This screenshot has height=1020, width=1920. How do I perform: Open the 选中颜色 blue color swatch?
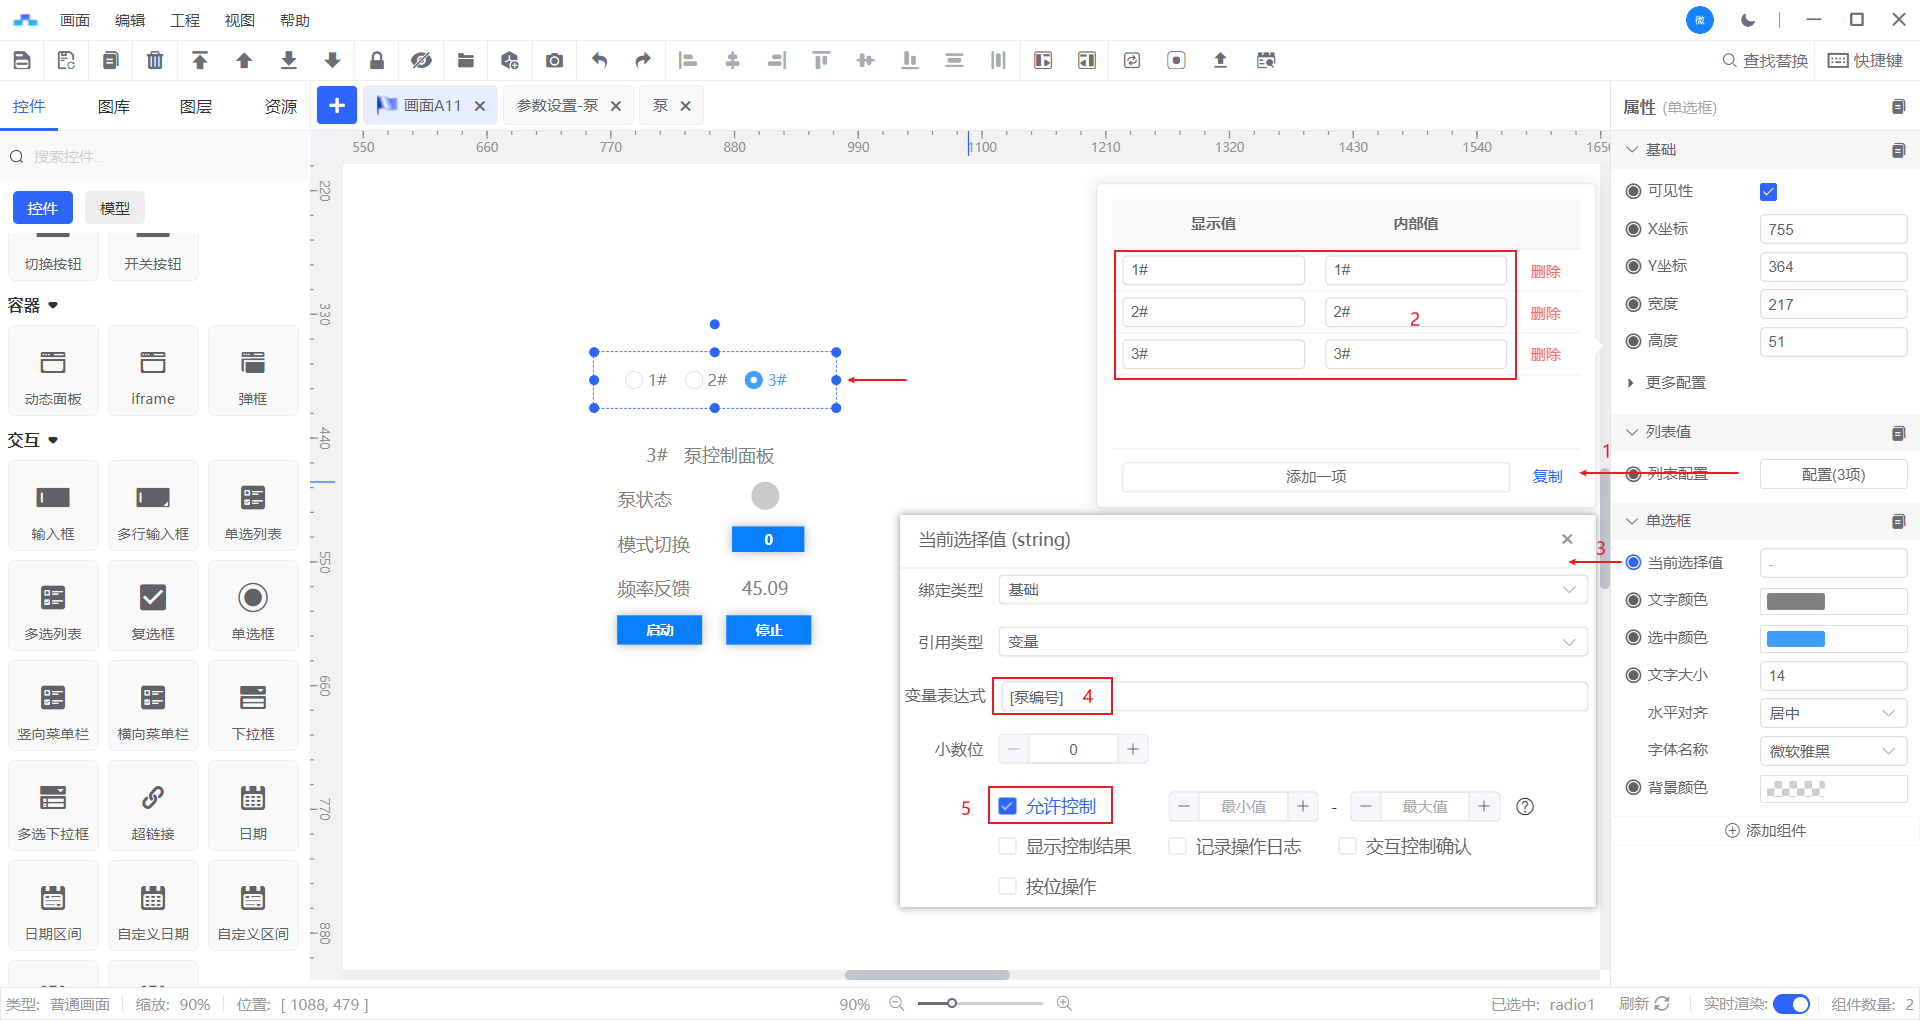click(x=1796, y=639)
